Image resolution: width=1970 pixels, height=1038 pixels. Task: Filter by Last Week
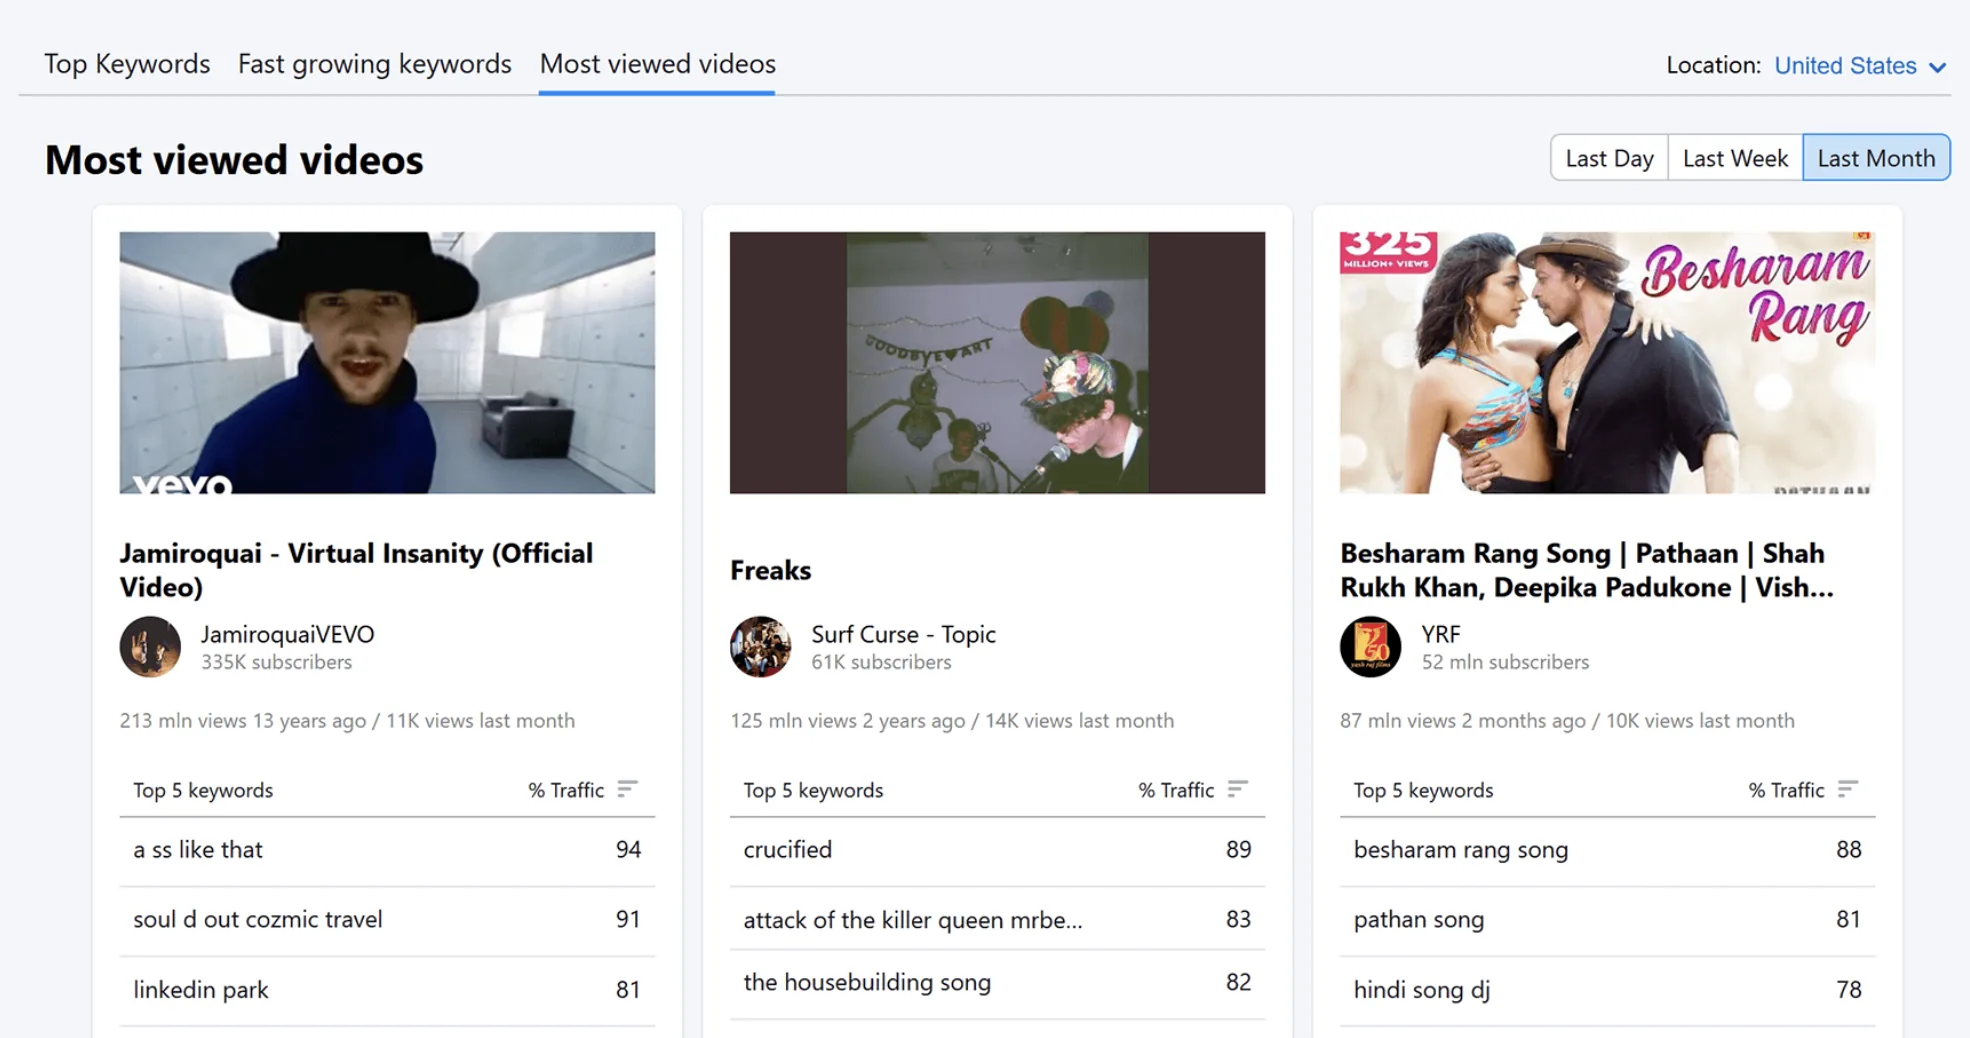click(1735, 158)
